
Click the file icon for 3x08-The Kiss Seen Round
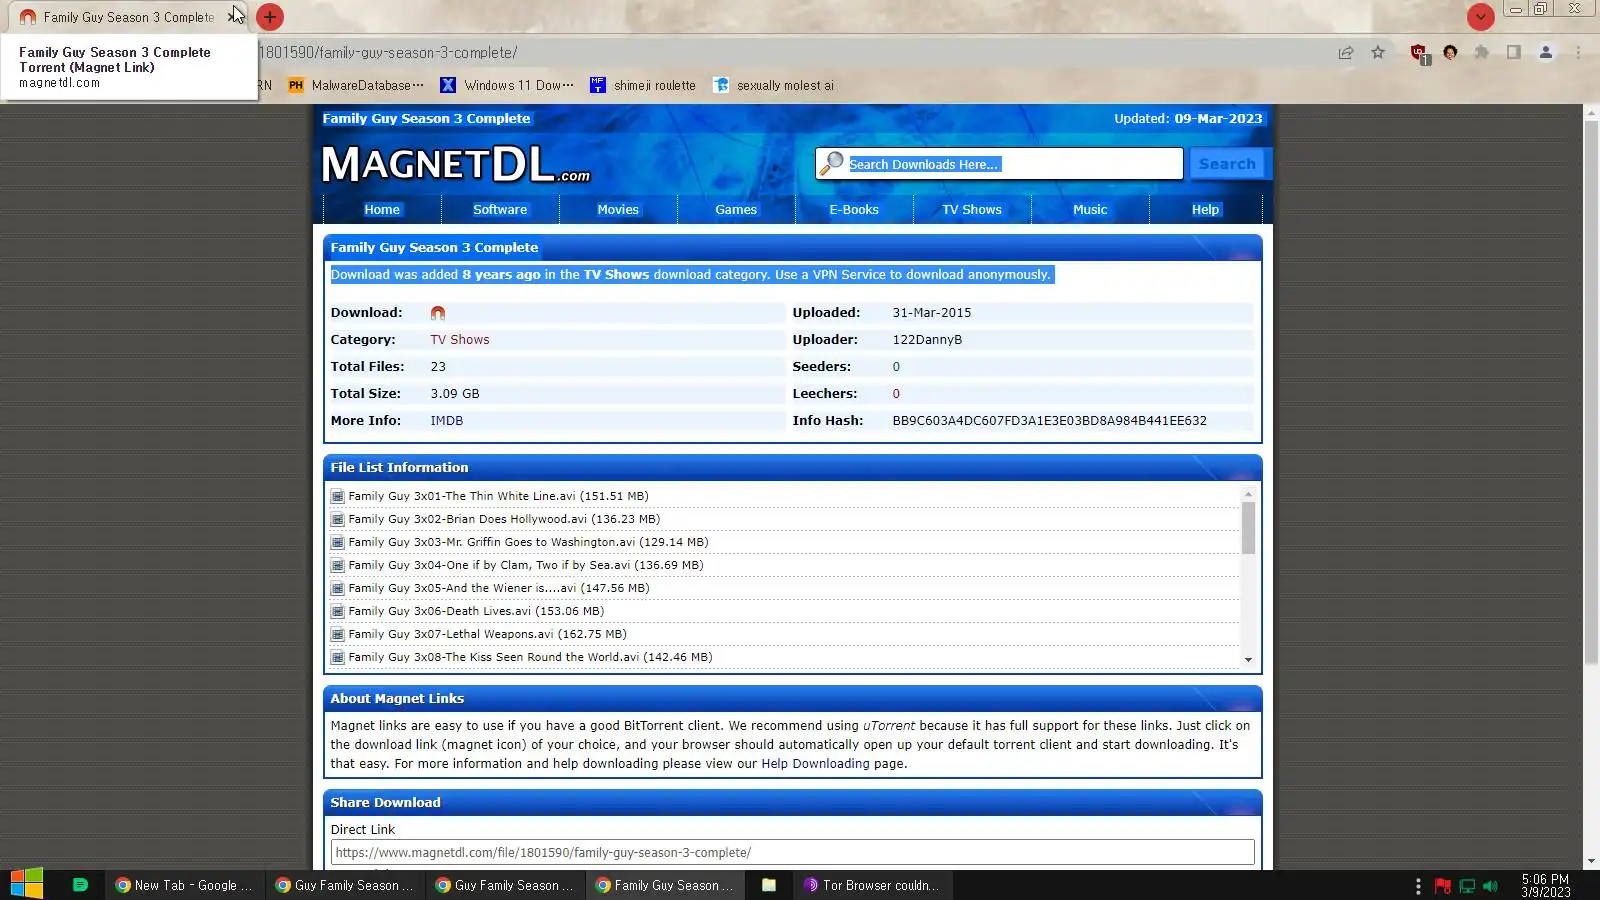(x=338, y=657)
